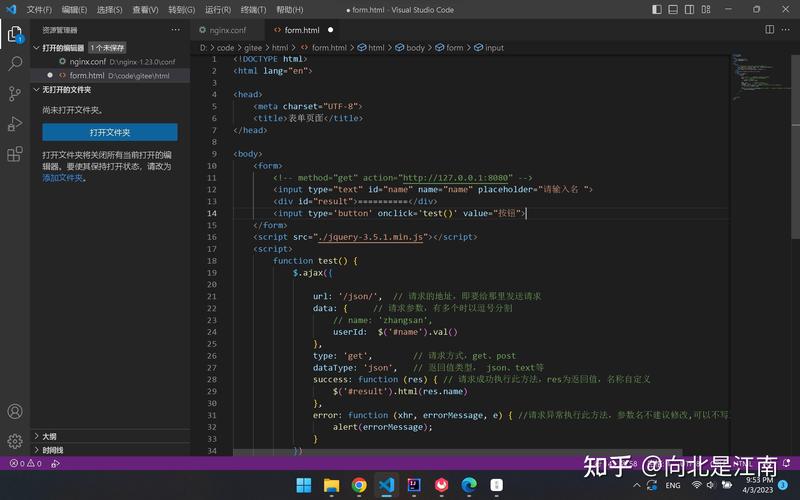Click the 添加文件夹 link
Viewport: 800px width, 500px height.
63,177
